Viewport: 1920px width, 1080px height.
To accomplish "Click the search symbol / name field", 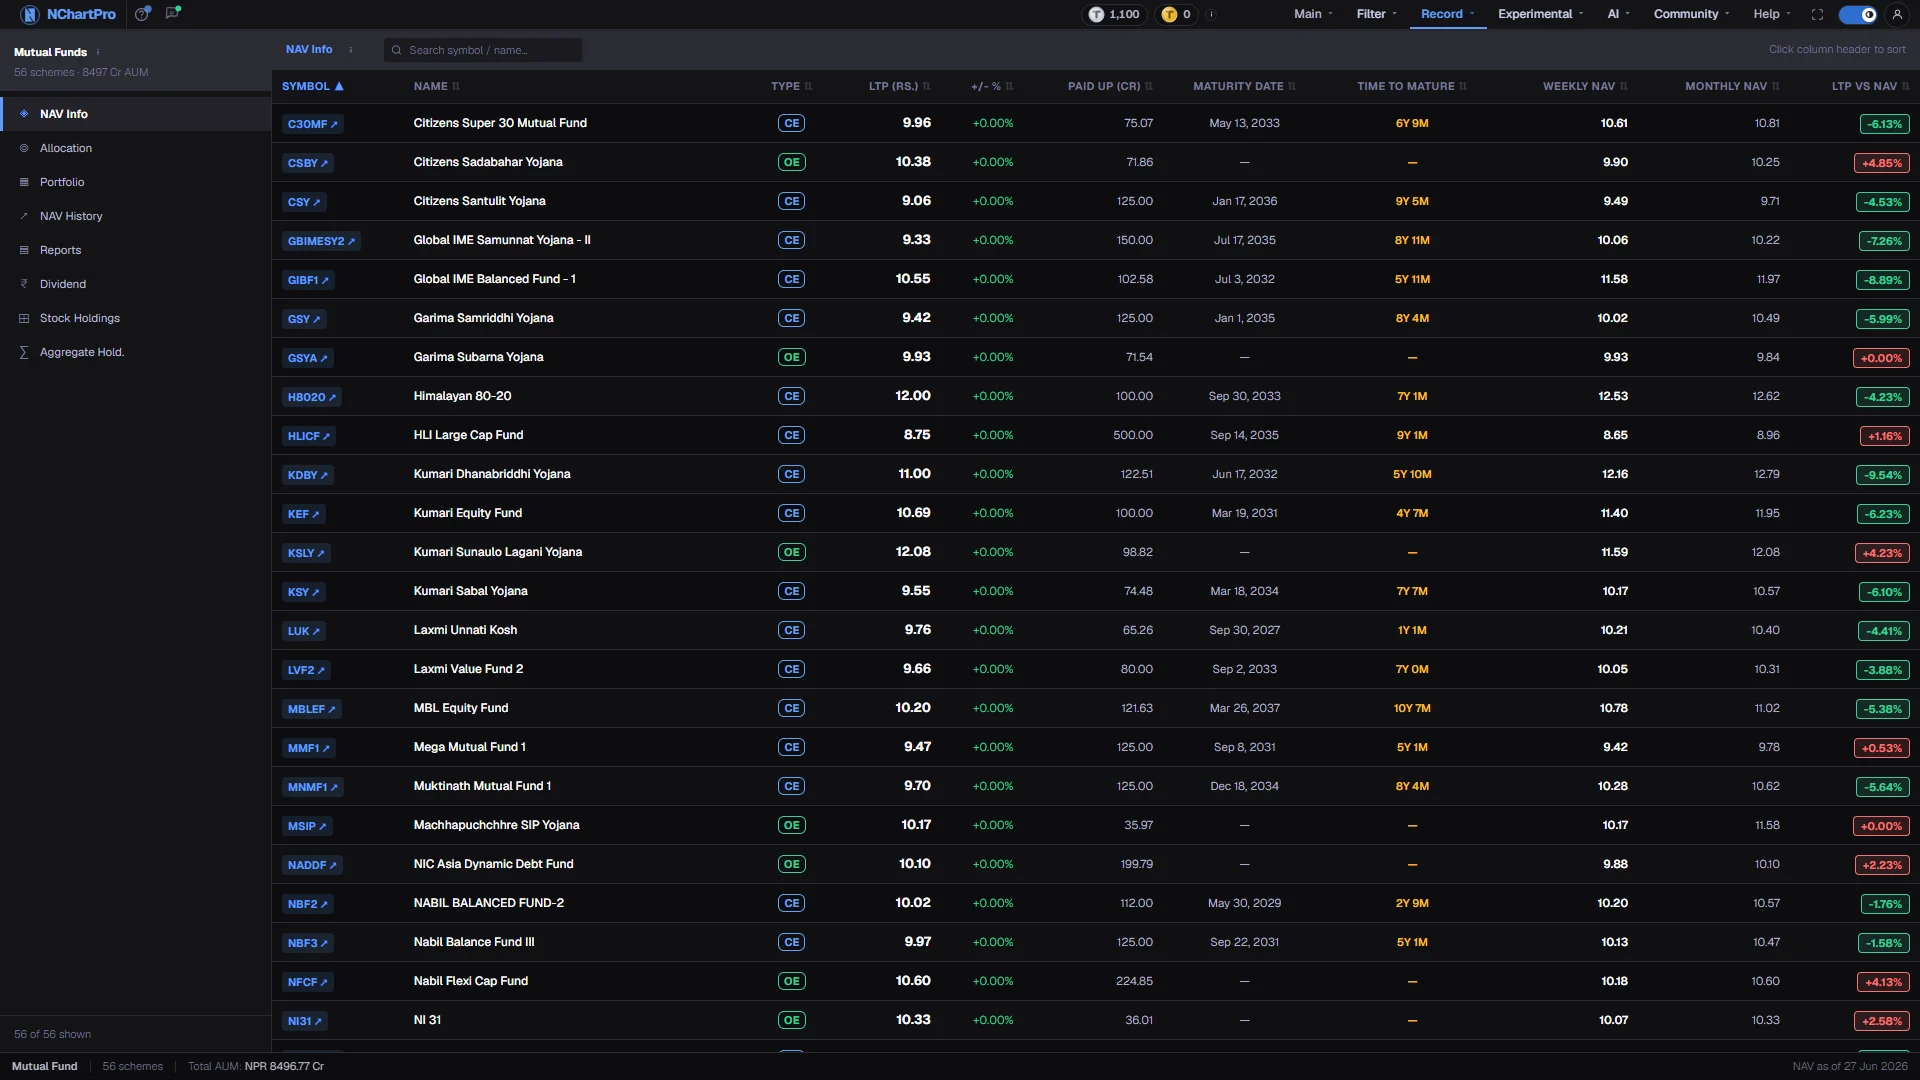I will click(x=483, y=50).
